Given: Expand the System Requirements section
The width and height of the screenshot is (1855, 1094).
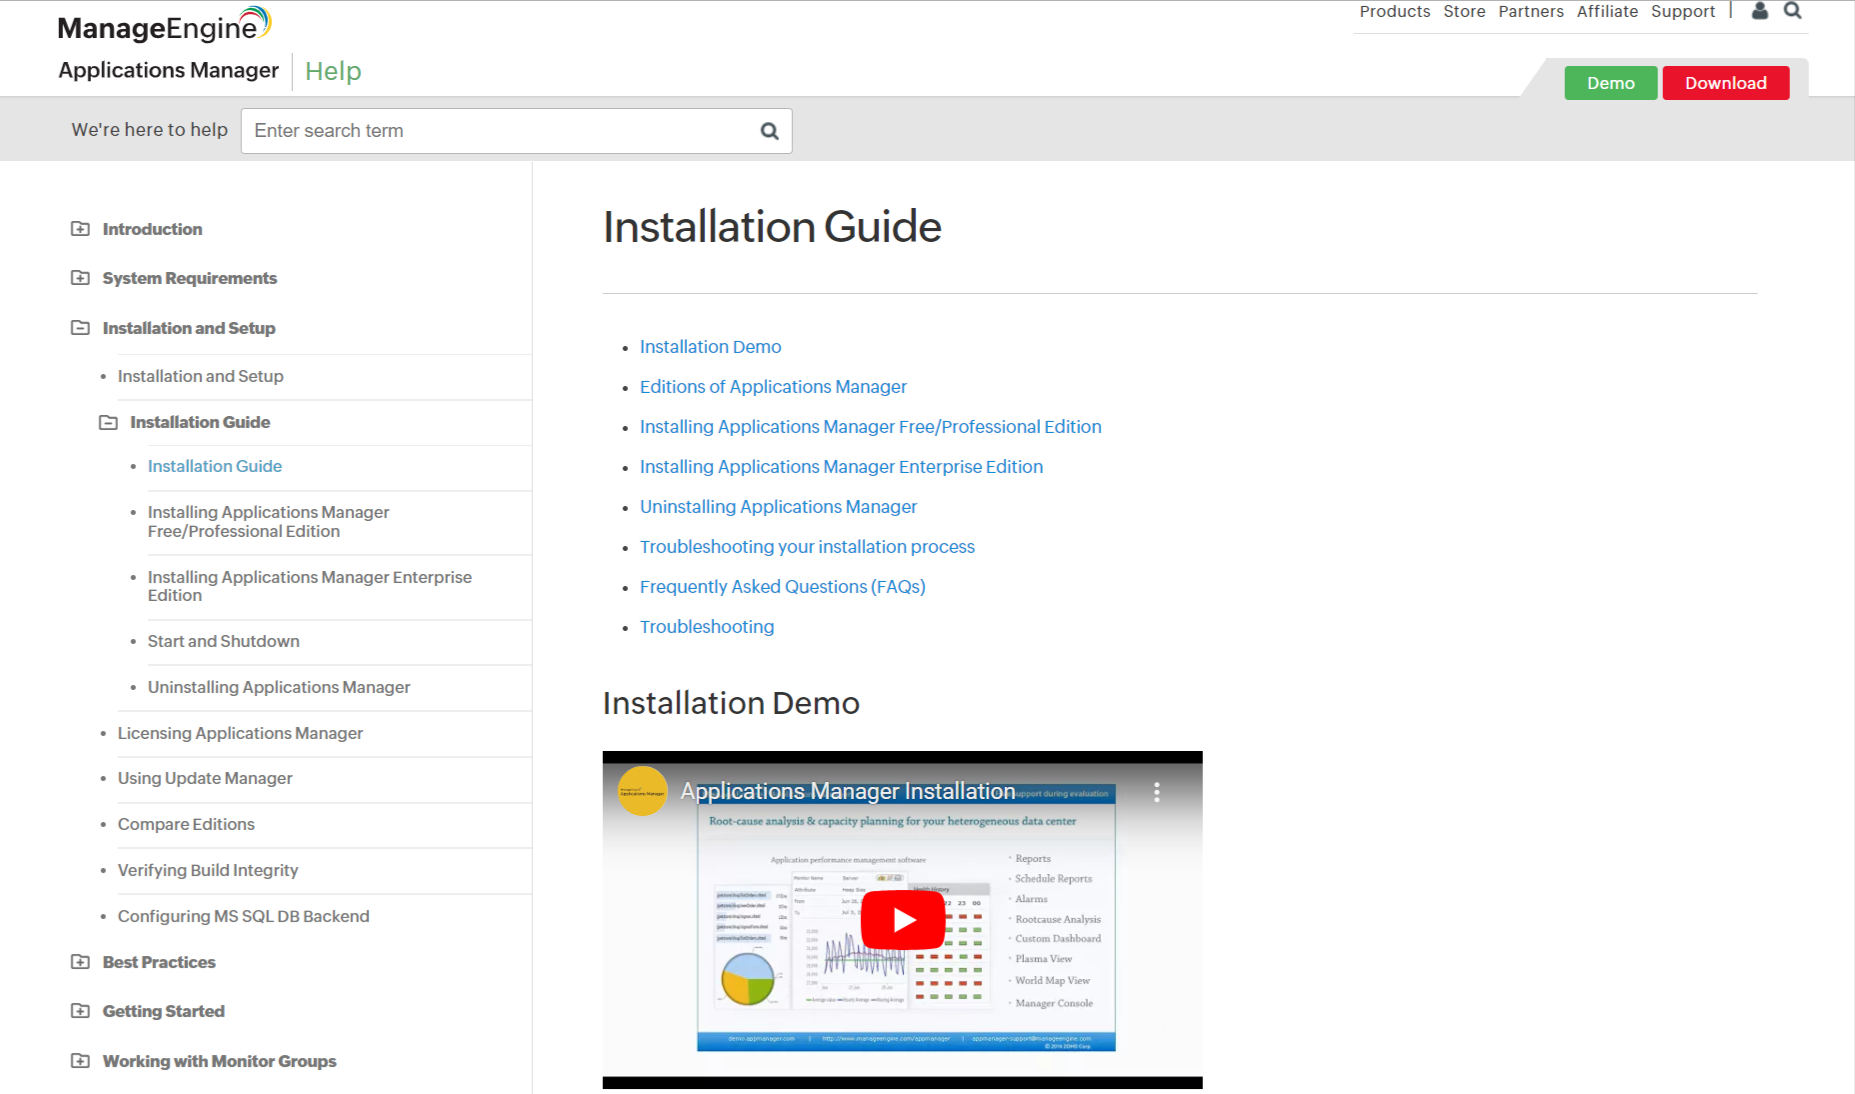Looking at the screenshot, I should (x=80, y=278).
